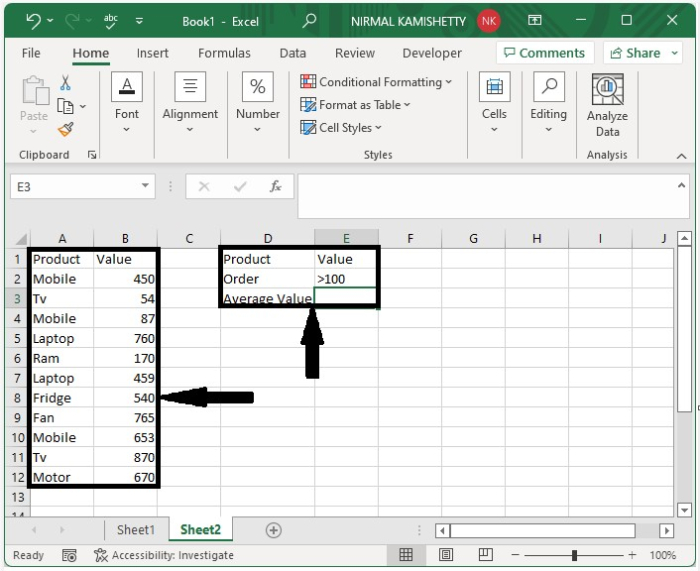Viewport: 700px width, 571px height.
Task: Click the Cancel X formula icon
Action: (204, 186)
